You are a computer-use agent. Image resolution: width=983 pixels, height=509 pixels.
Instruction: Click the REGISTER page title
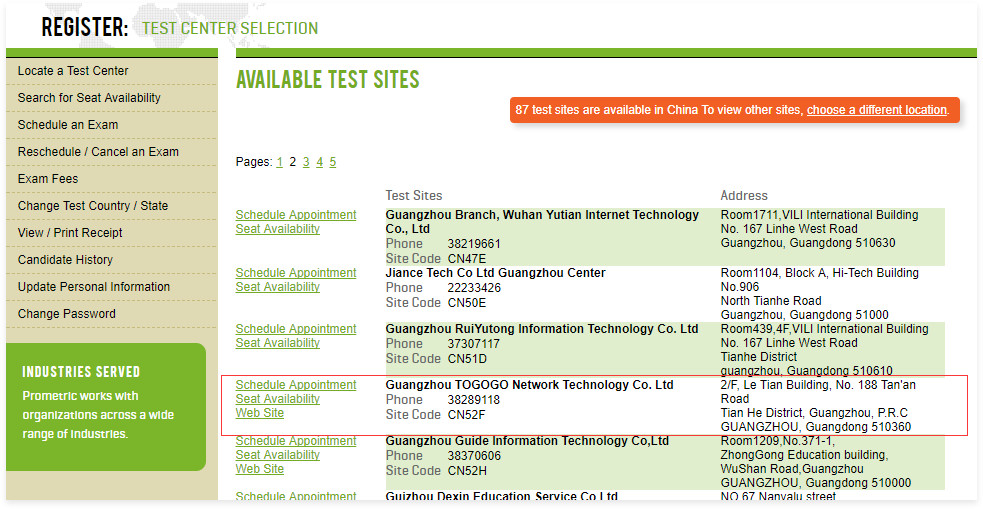click(x=85, y=28)
